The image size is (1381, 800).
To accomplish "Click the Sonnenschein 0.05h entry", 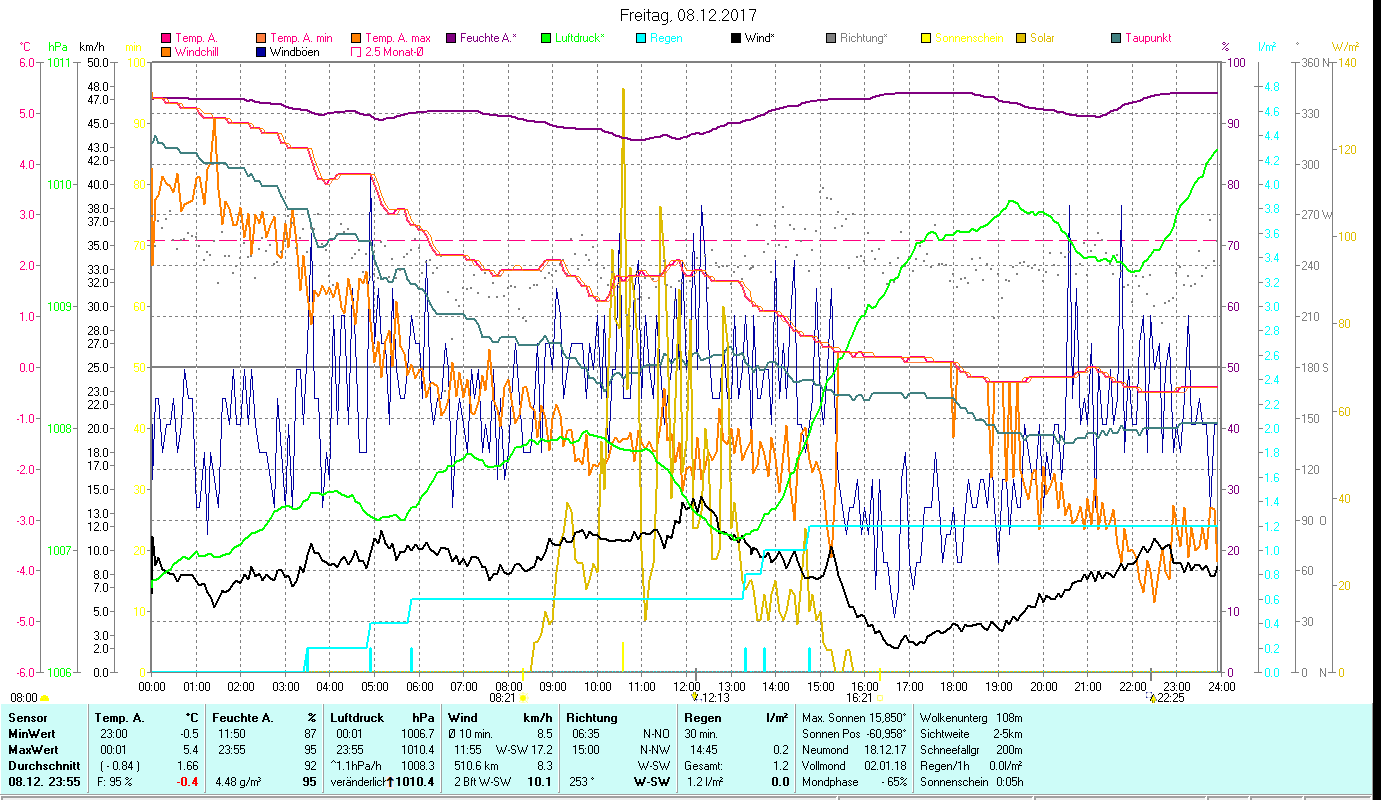I will pos(971,782).
